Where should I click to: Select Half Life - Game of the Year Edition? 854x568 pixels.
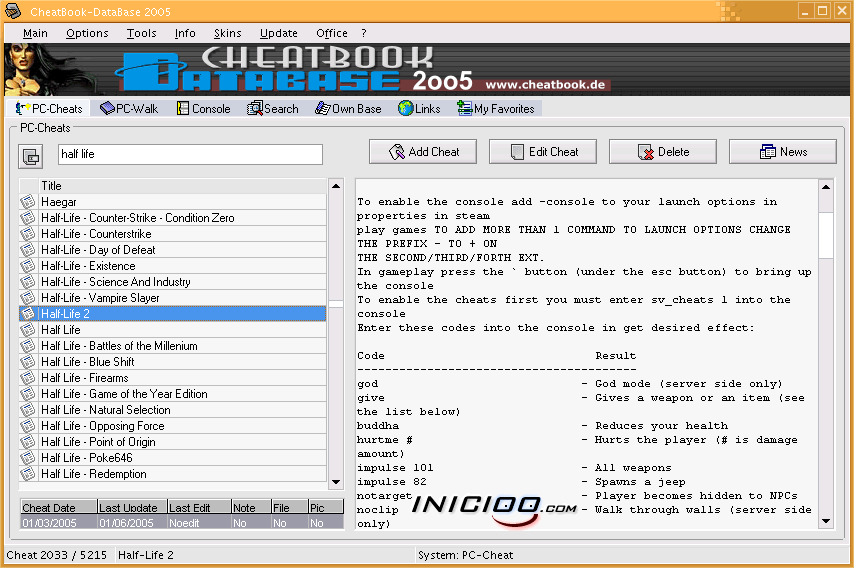[x=182, y=394]
